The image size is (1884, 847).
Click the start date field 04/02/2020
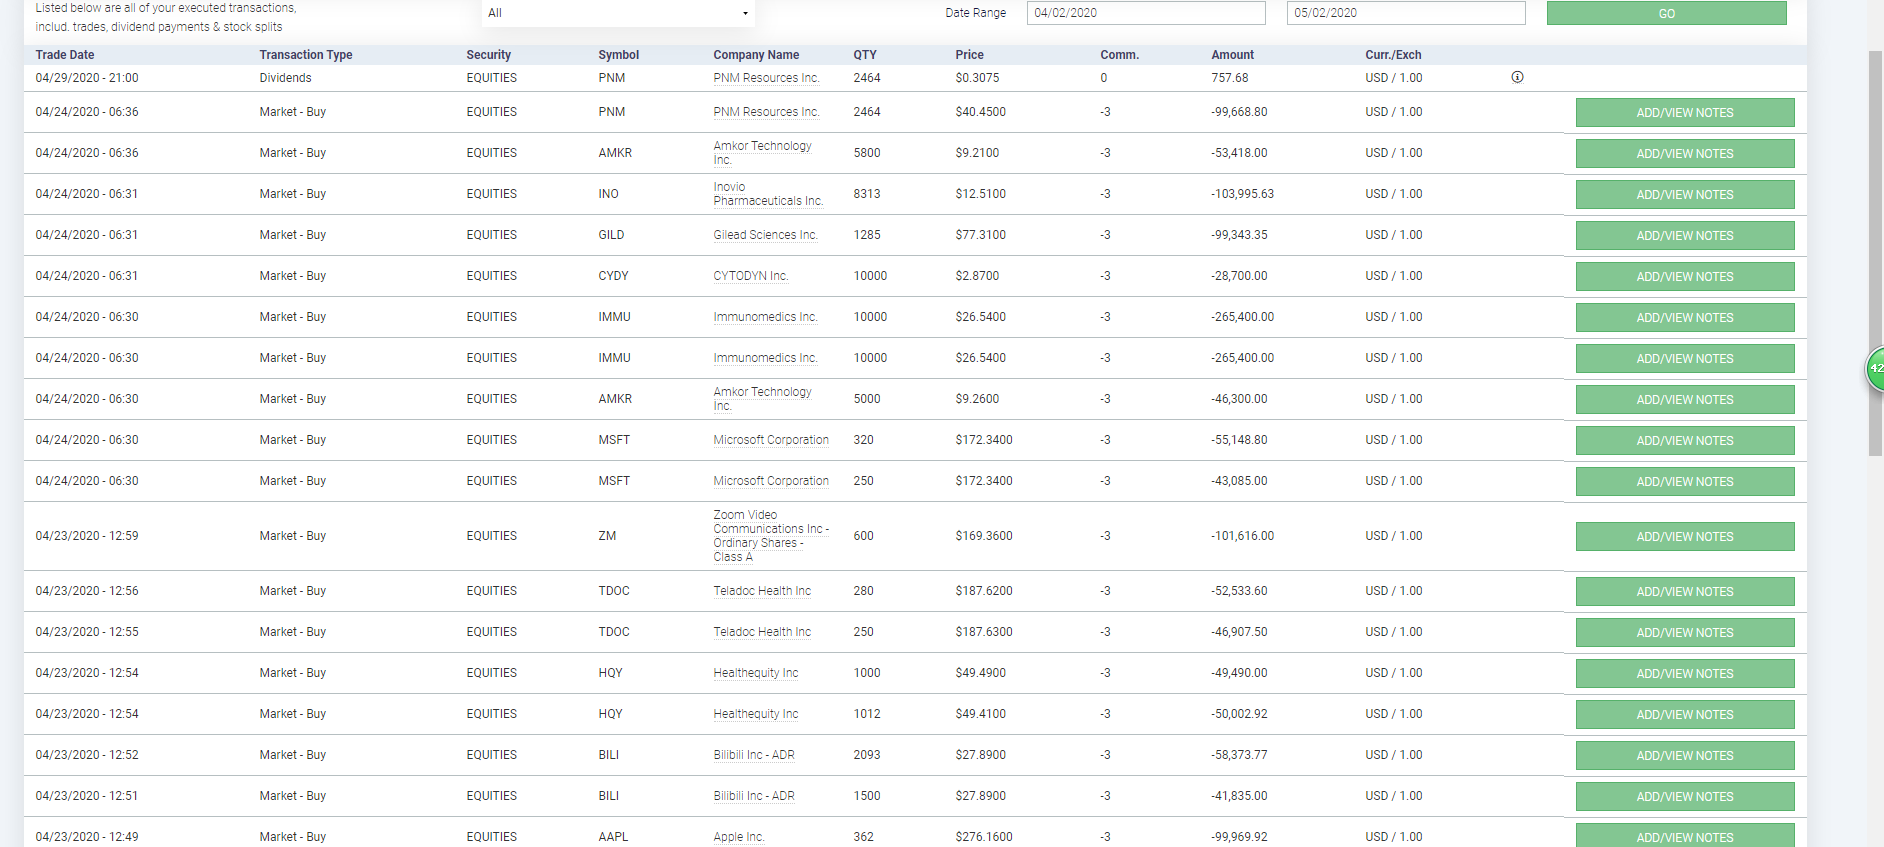click(1146, 13)
